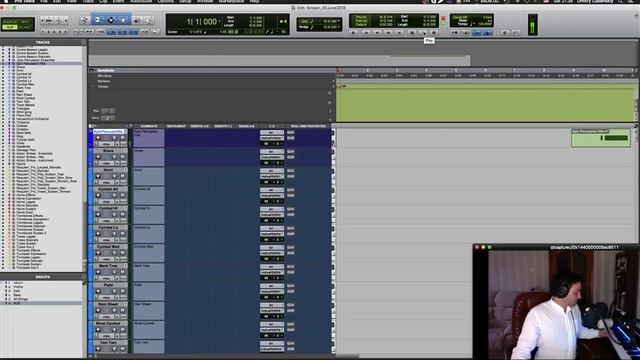This screenshot has height=360, width=640.
Task: Solo the Snare track
Action: click(114, 157)
